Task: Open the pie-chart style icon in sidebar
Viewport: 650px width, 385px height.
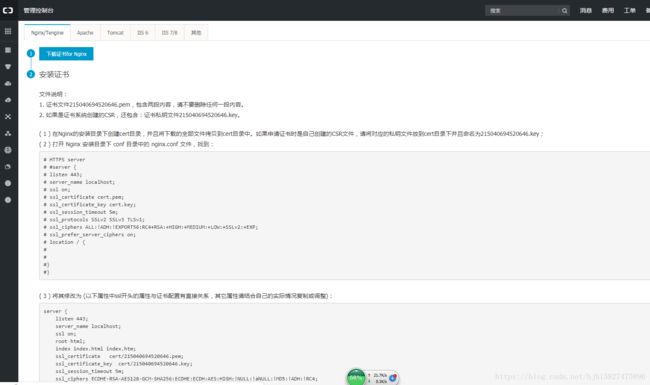Action: pyautogui.click(x=8, y=167)
